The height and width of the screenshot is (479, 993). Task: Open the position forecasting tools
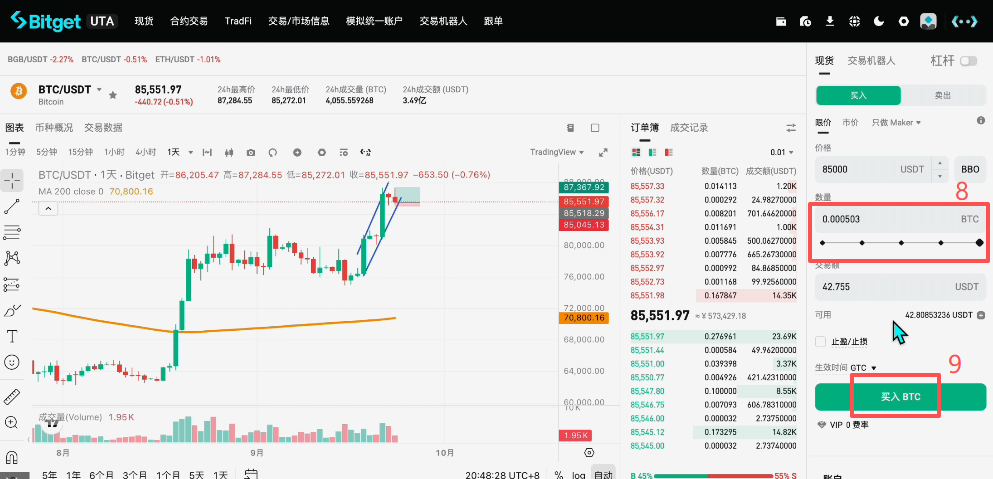[12, 284]
